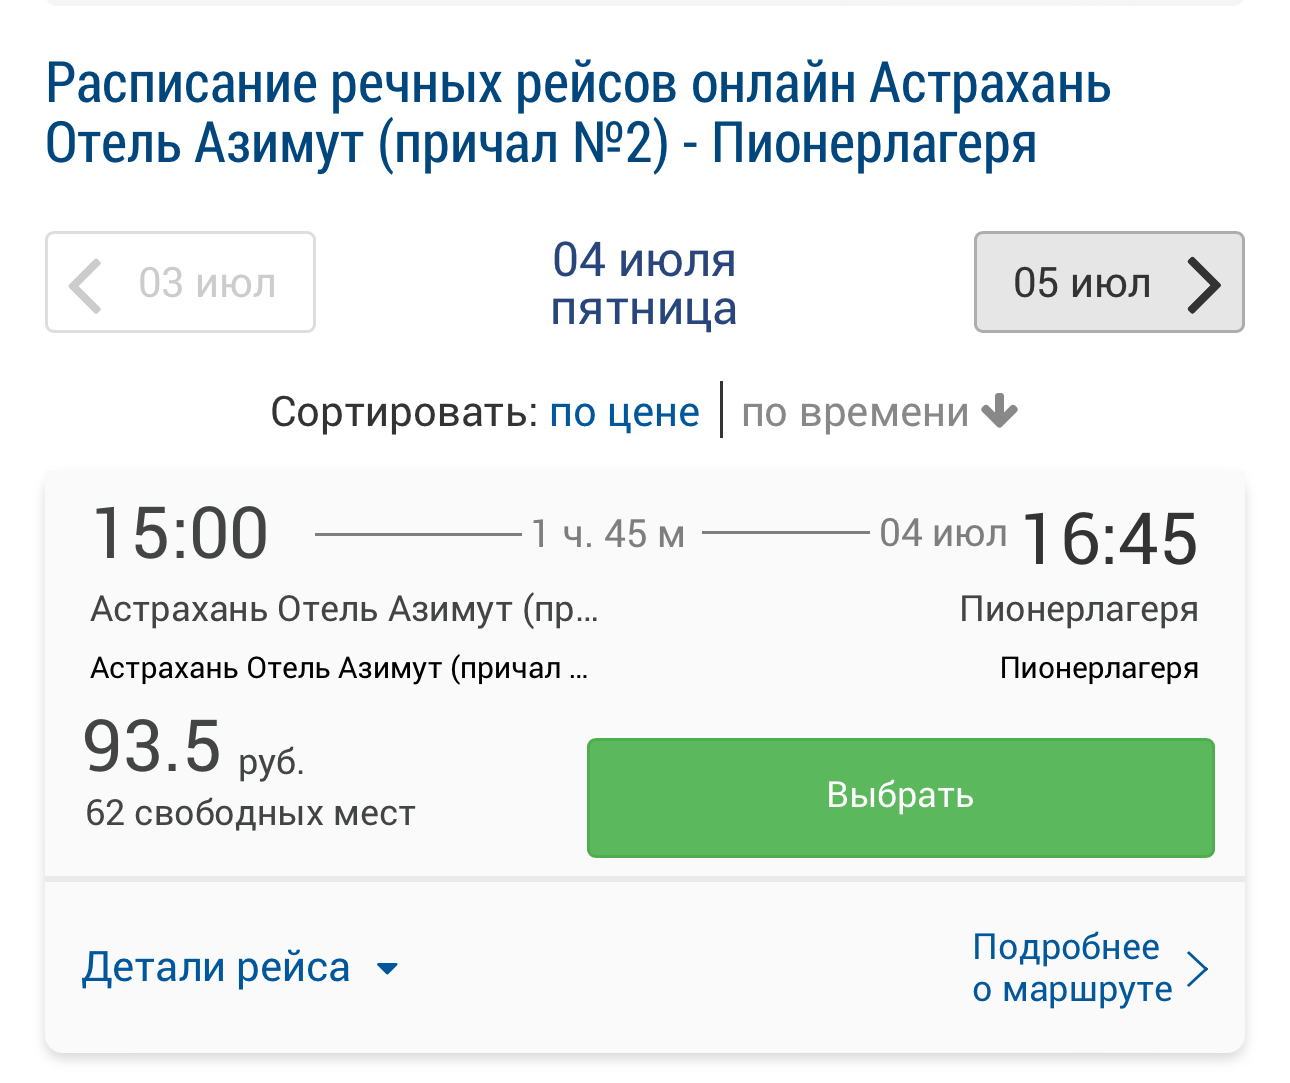Image resolution: width=1290 pixels, height=1083 pixels.
Task: Click the large Пионерлагеря arrival stop name
Action: pos(1079,609)
